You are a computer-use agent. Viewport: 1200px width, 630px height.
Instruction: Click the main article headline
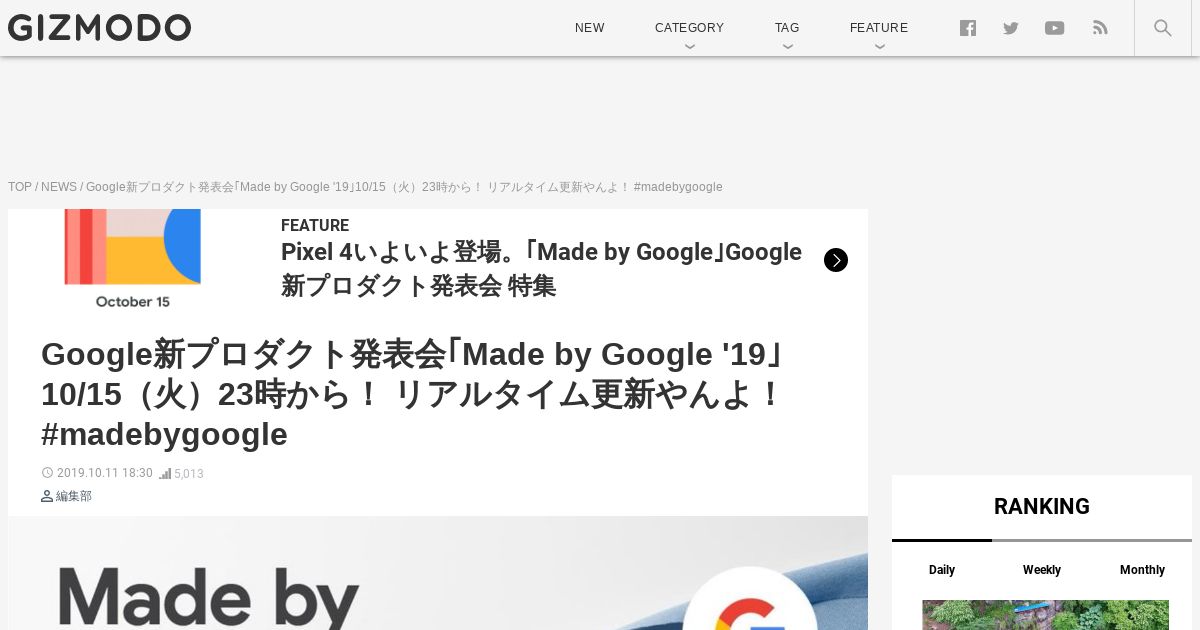[x=411, y=394]
